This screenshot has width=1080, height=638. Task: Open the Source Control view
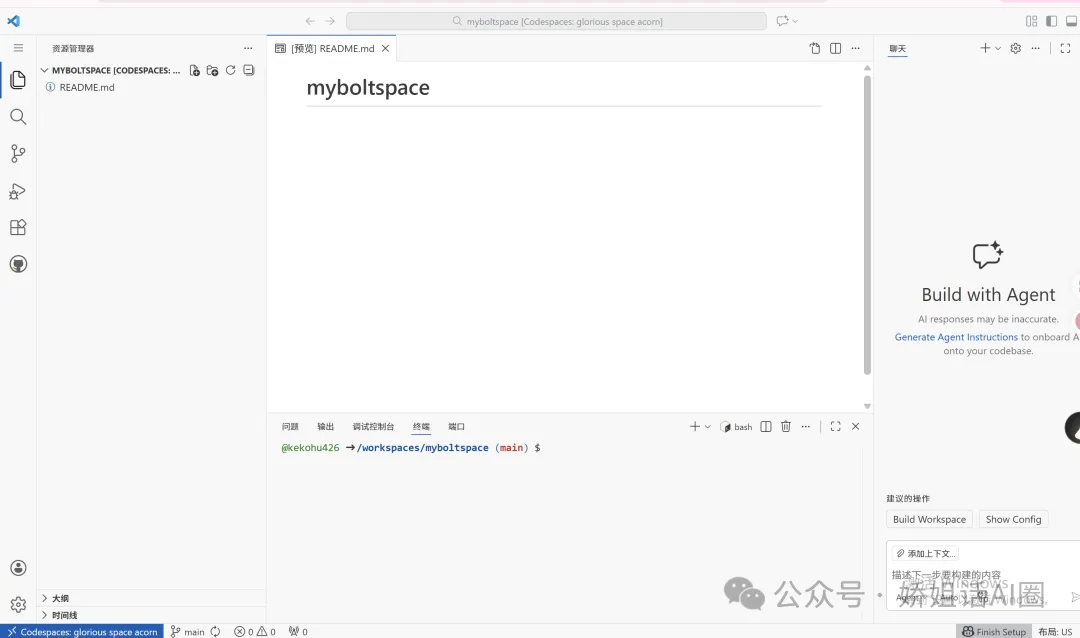(x=18, y=154)
